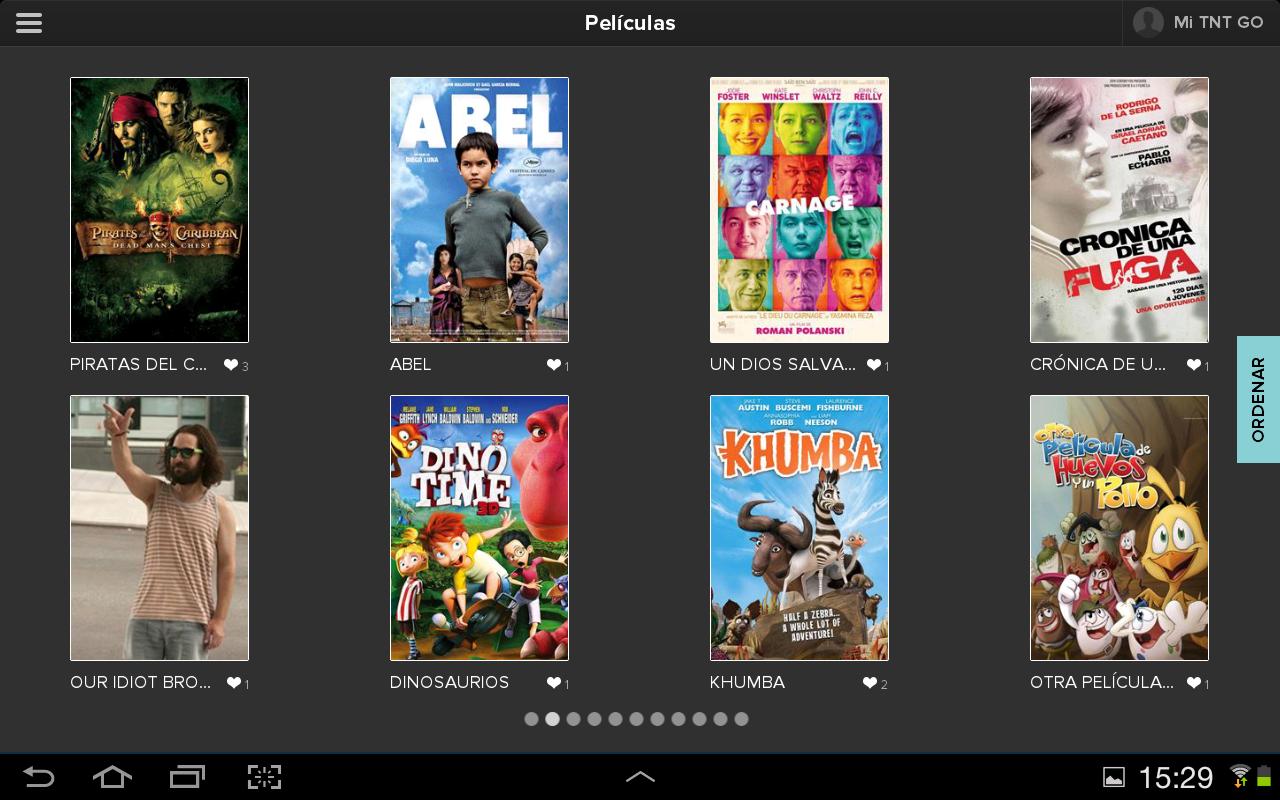The image size is (1280, 800).
Task: Go to first page indicator dot
Action: click(531, 719)
